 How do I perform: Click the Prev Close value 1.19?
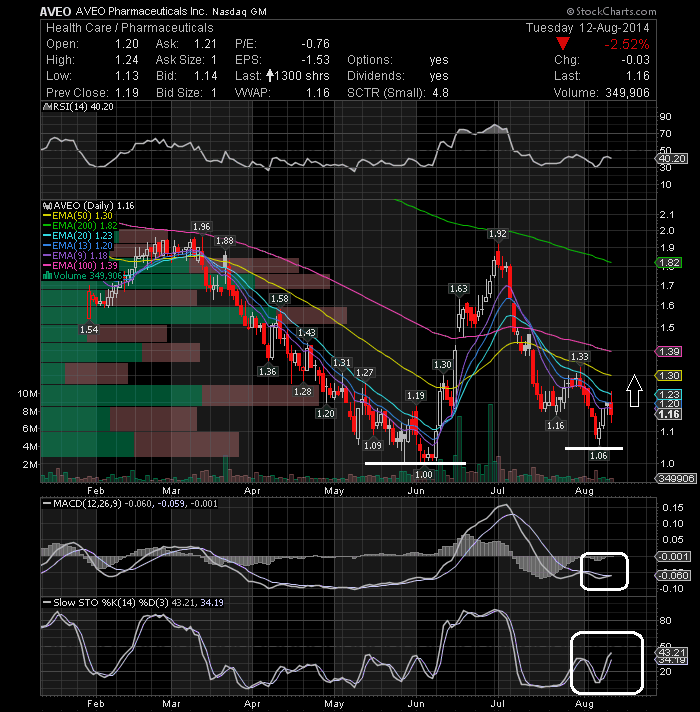[x=126, y=93]
